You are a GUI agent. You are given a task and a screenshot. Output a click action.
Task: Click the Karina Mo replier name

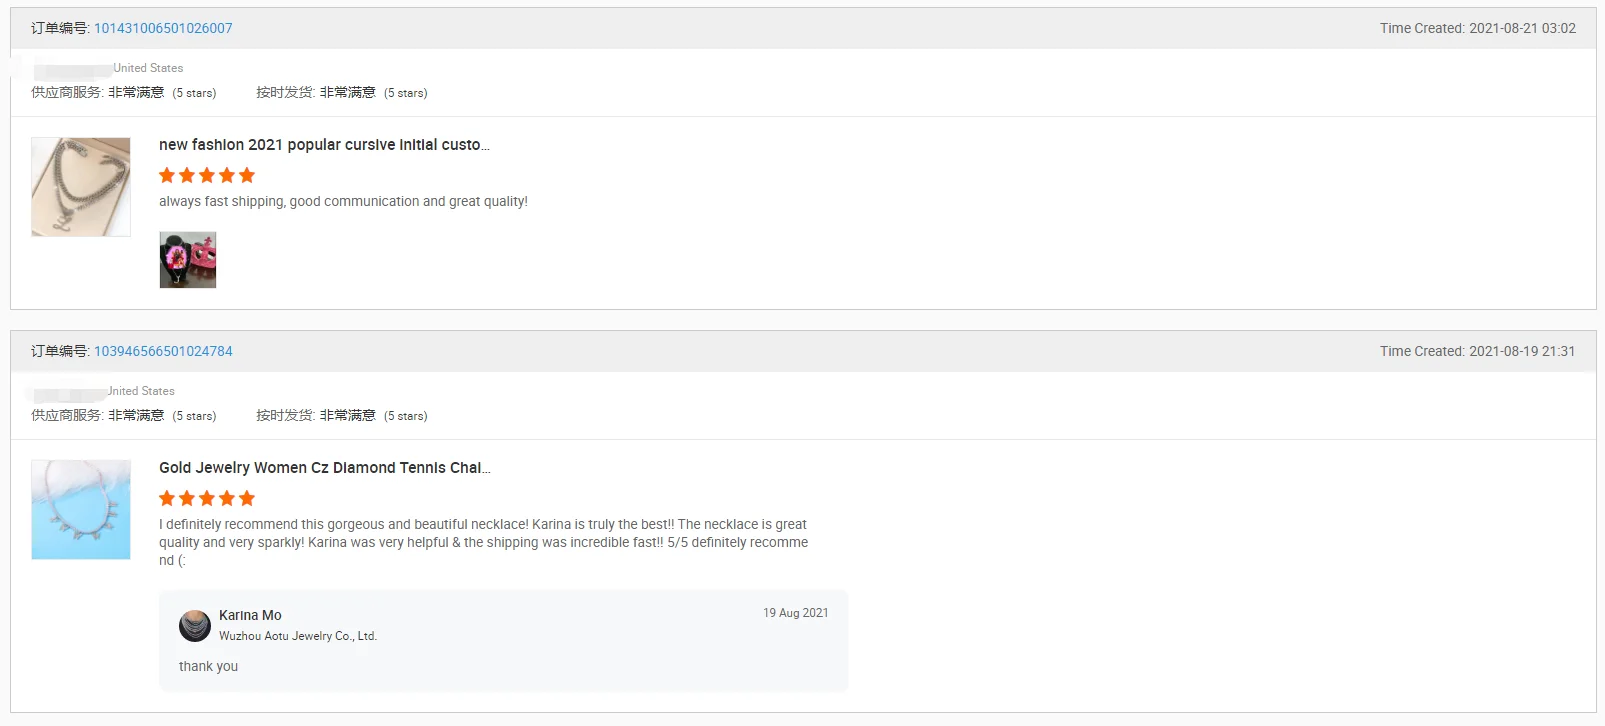pyautogui.click(x=250, y=615)
